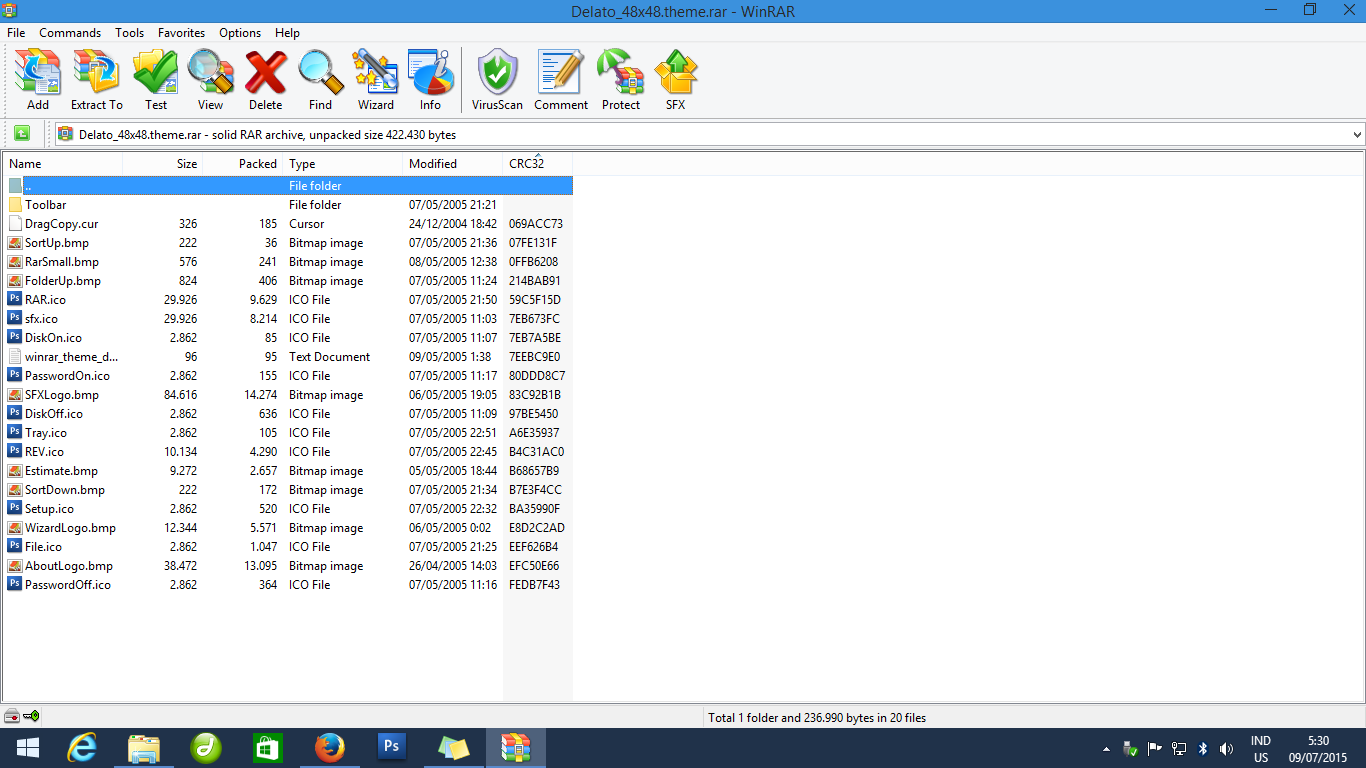Select the file Tray.ico

point(289,433)
